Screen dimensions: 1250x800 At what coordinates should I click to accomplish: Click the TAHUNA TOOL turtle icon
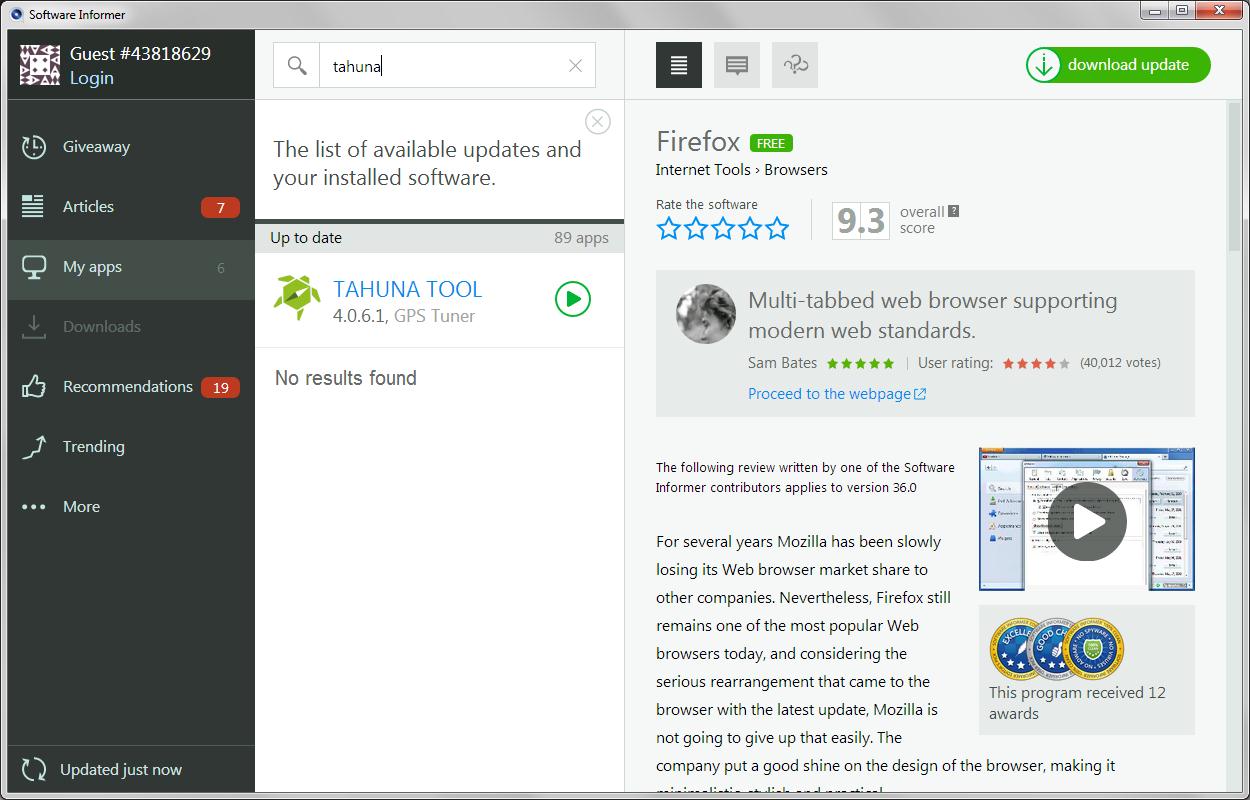coord(297,298)
